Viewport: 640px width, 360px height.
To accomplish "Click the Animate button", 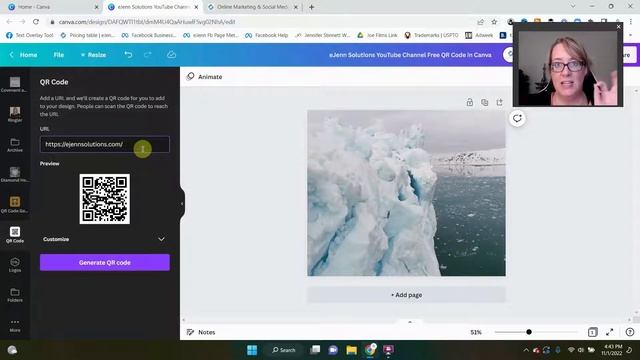I will (204, 77).
